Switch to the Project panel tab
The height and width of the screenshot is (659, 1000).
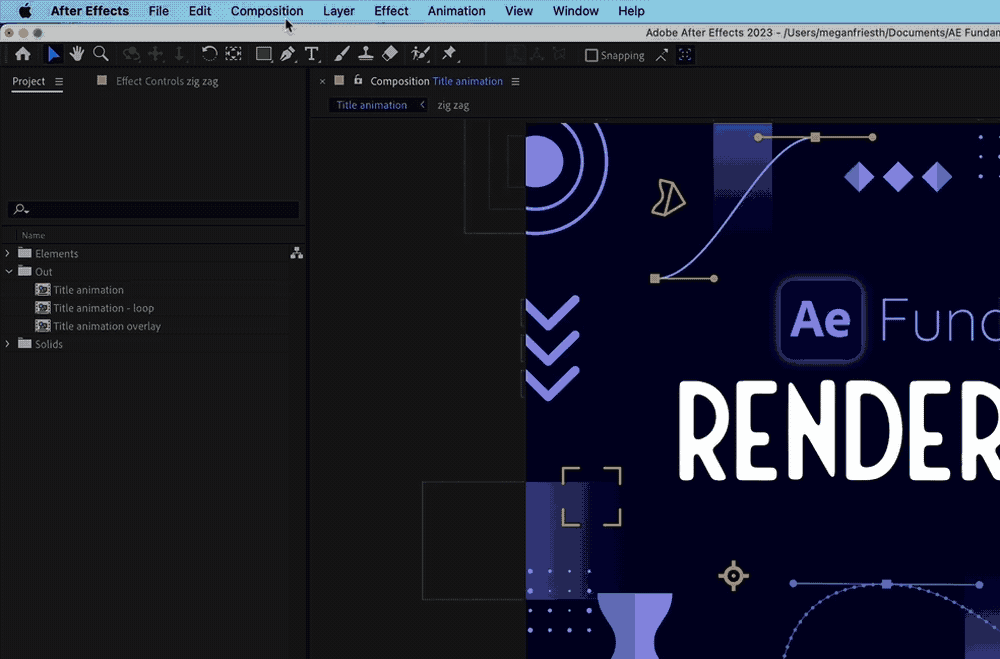tap(29, 81)
